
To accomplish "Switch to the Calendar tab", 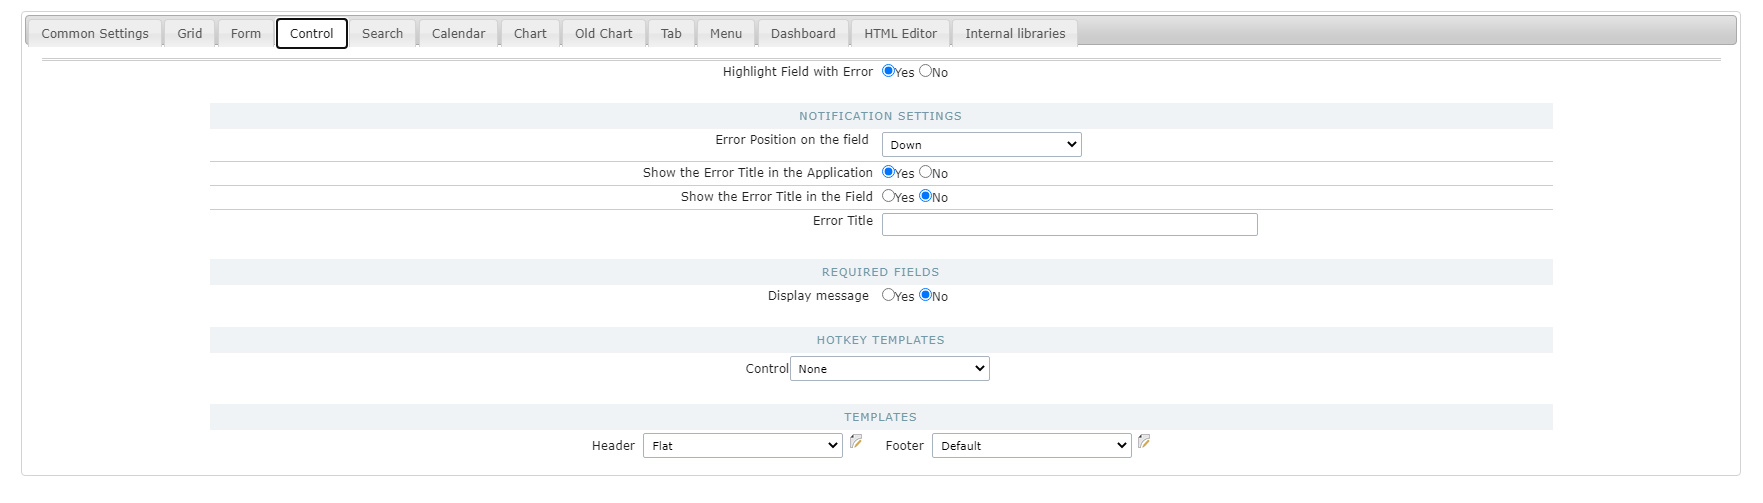I will coord(458,34).
